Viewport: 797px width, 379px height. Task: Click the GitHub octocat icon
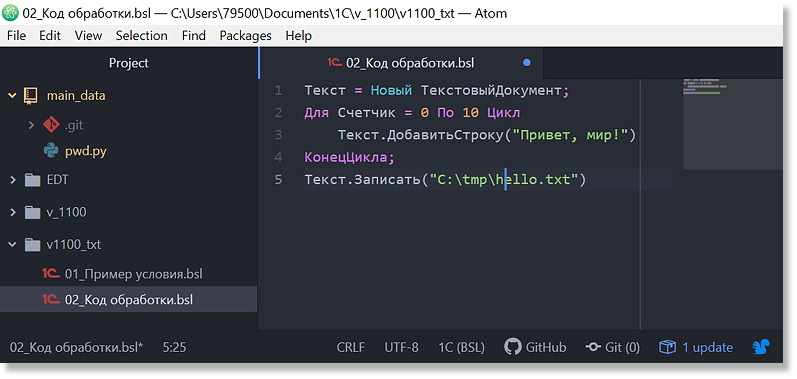tap(513, 347)
